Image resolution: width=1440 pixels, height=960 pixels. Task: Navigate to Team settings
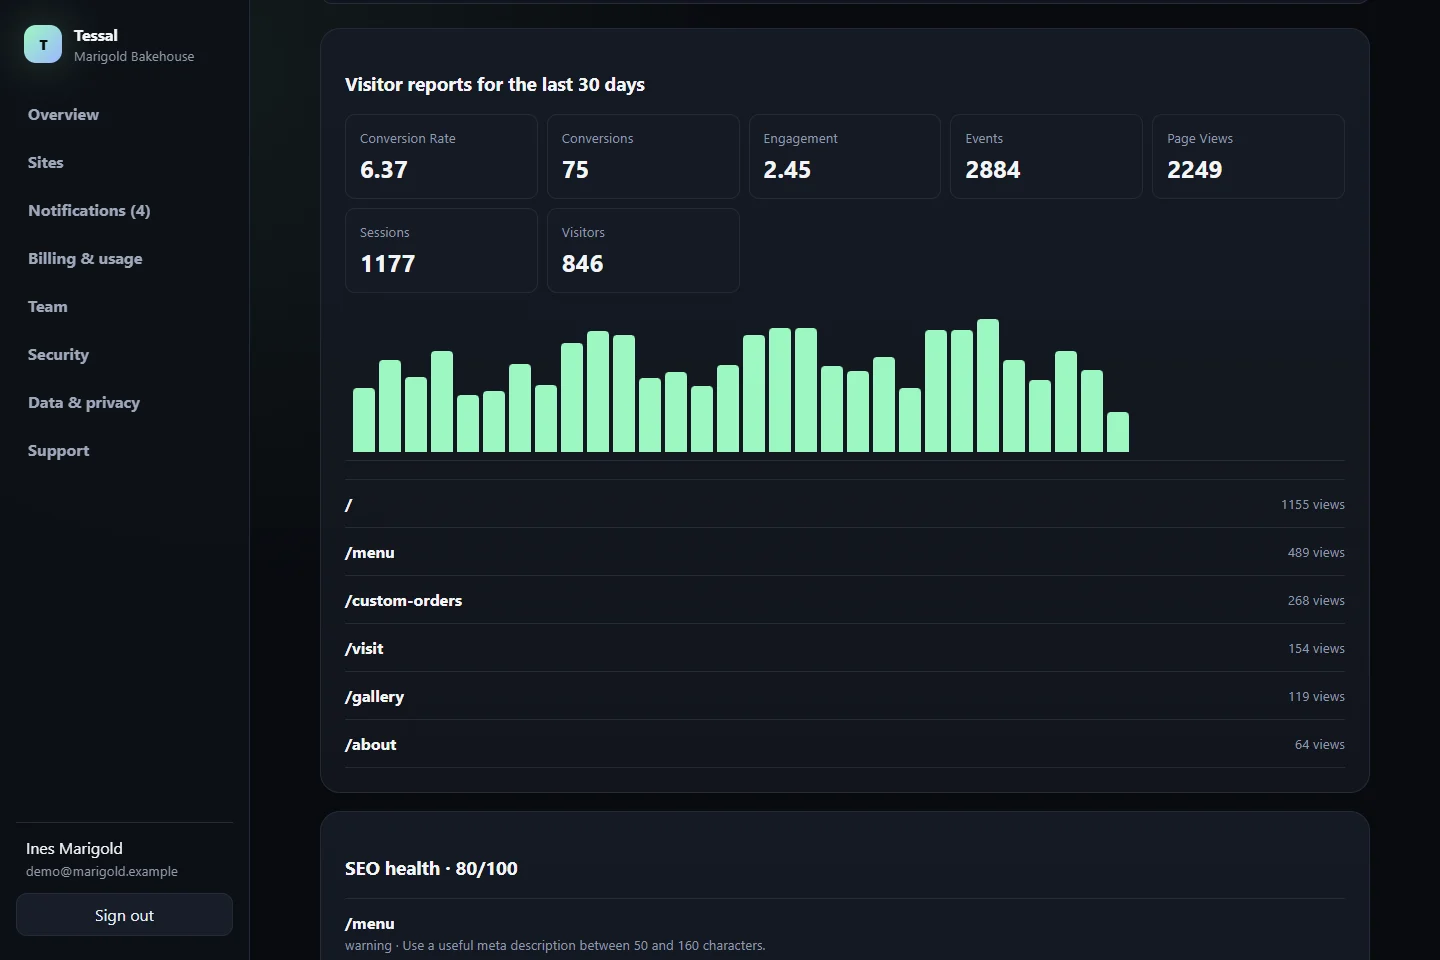pos(48,307)
